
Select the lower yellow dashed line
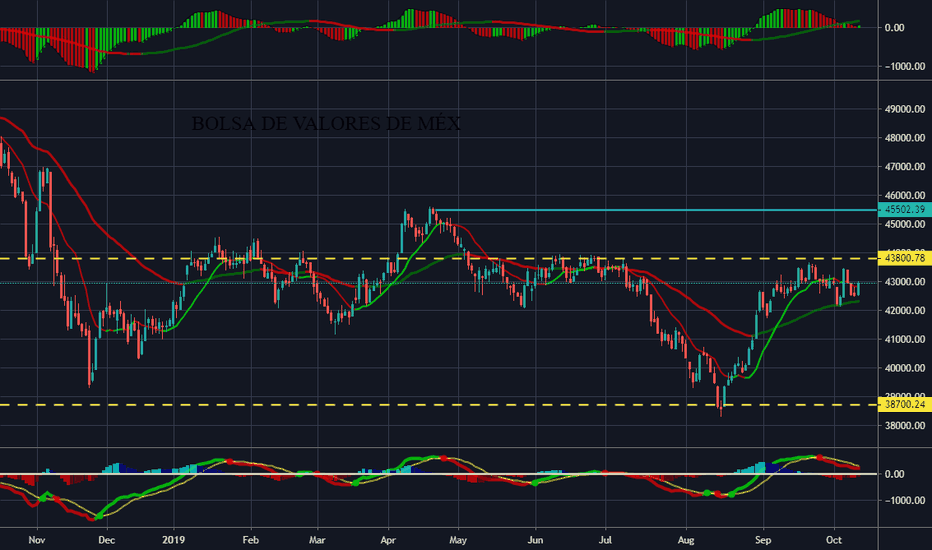[x=439, y=405]
